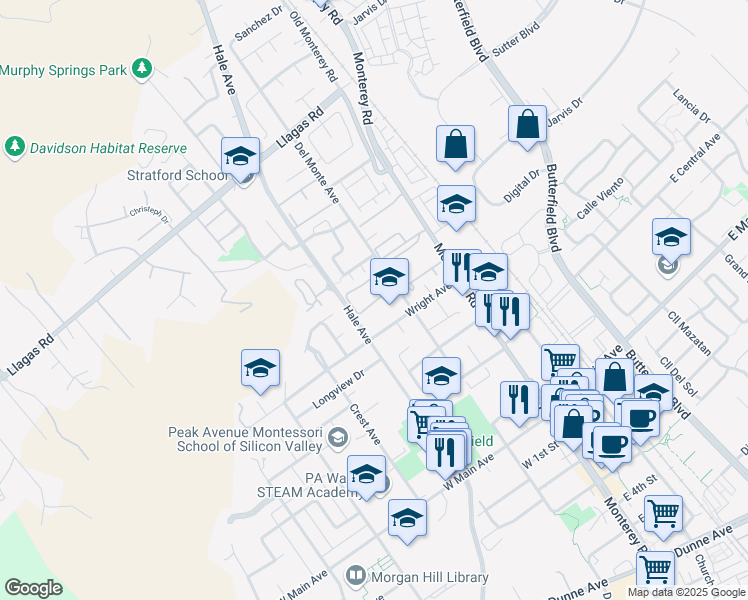Click the school marker above Wright Ave

[389, 280]
